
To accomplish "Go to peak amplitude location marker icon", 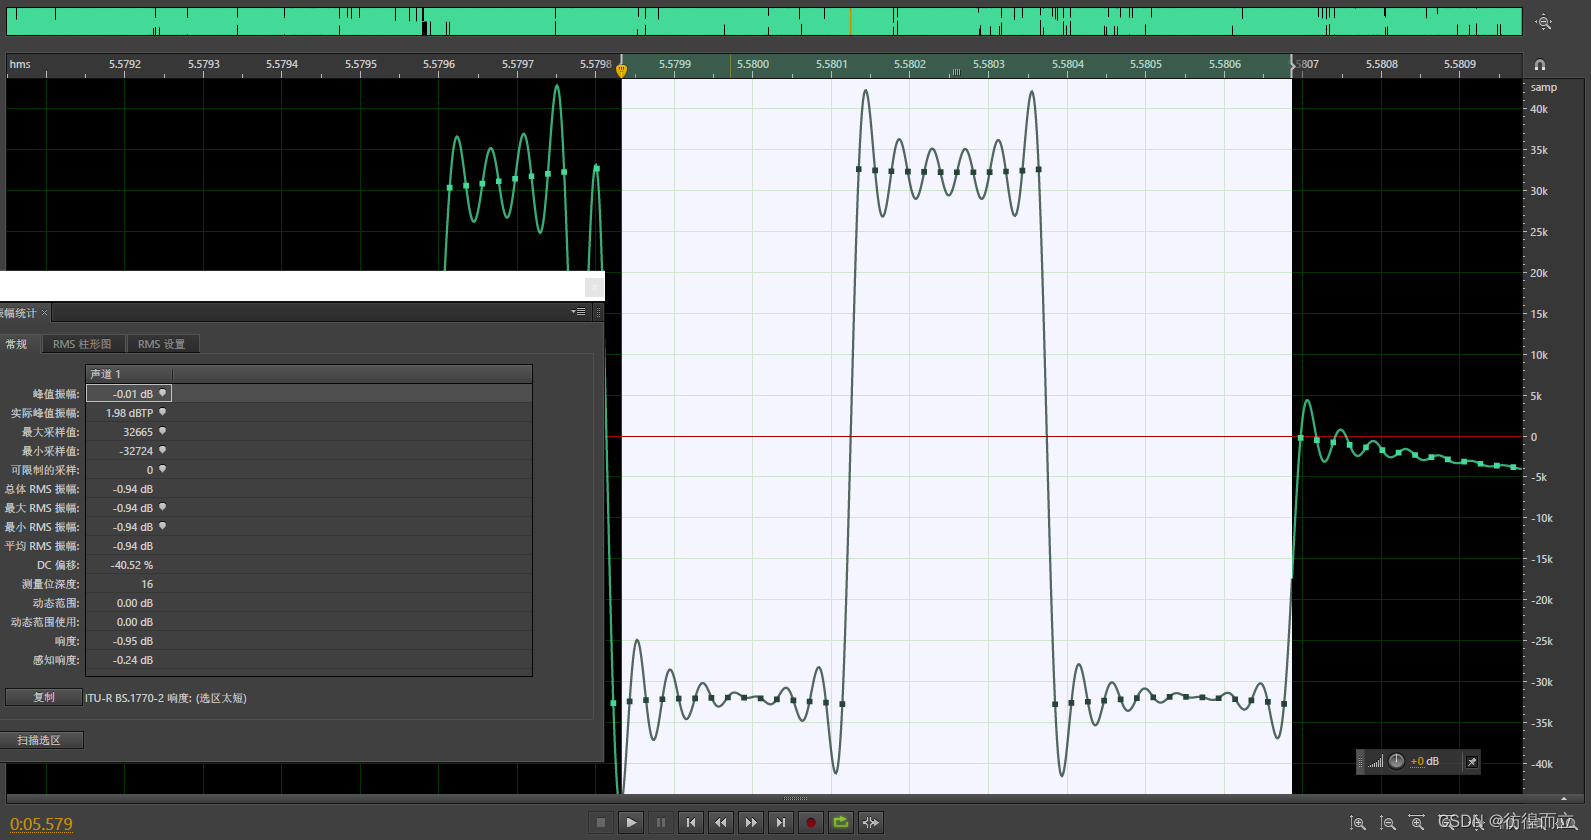I will point(162,393).
